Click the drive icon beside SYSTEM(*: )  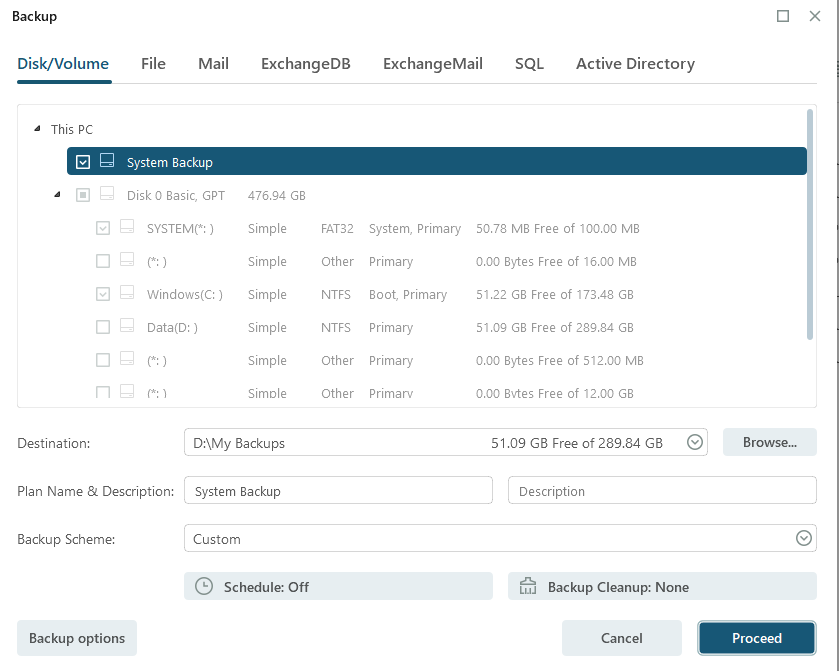(127, 228)
